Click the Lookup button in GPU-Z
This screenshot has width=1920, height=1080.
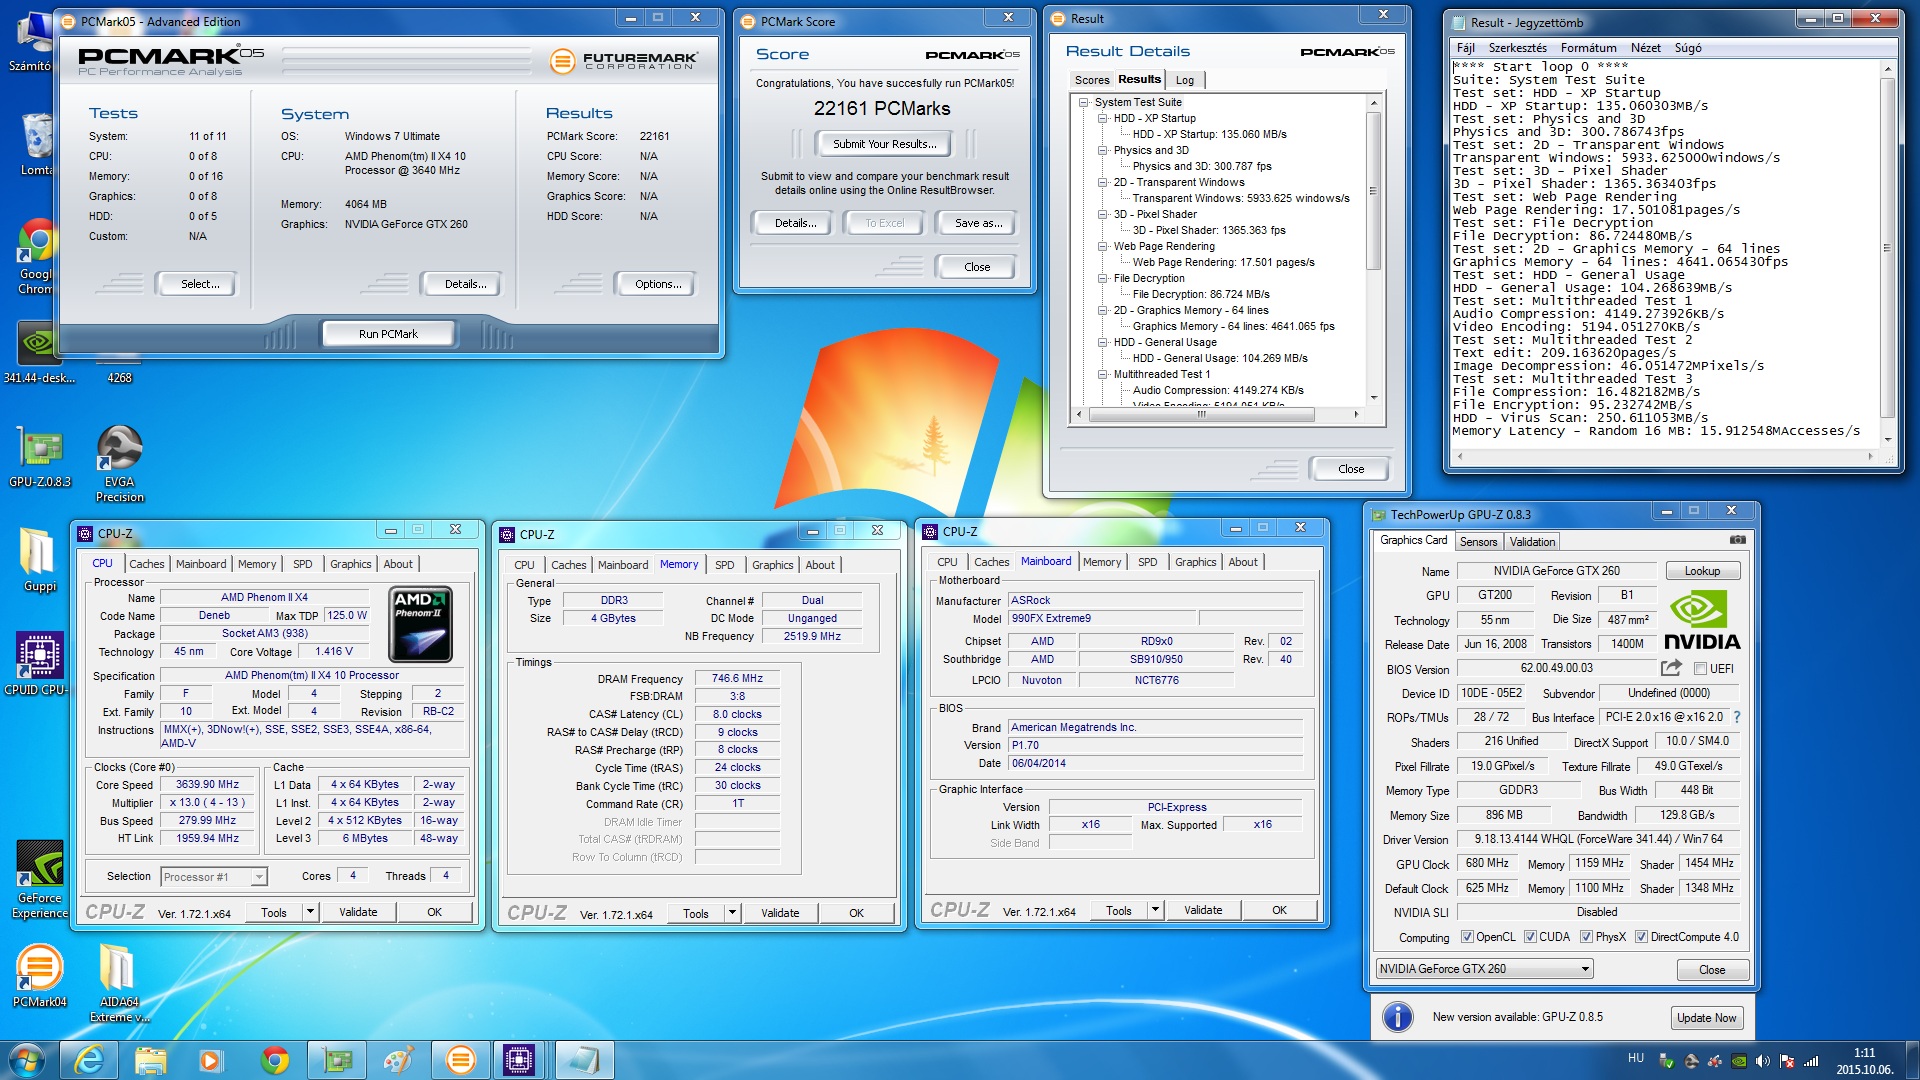[x=1702, y=571]
